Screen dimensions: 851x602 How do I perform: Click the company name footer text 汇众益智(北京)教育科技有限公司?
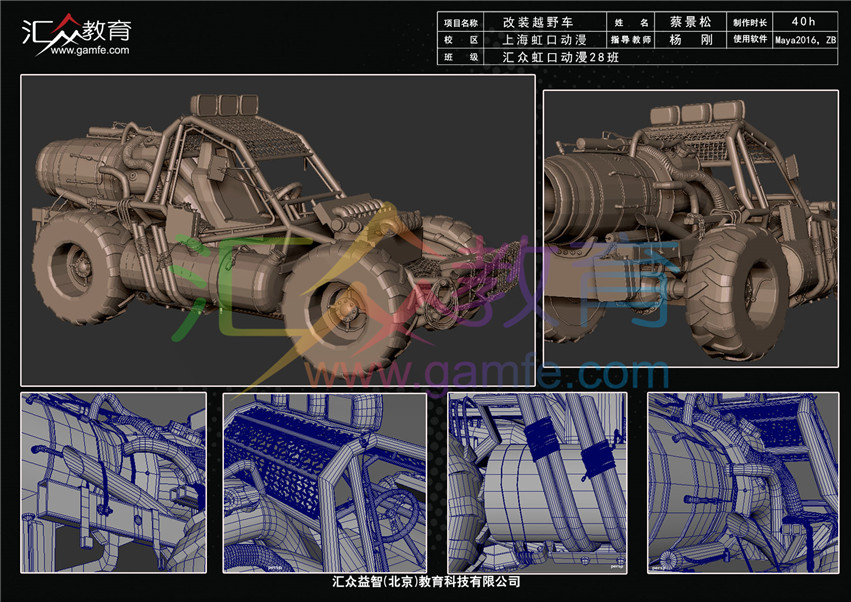coord(427,582)
